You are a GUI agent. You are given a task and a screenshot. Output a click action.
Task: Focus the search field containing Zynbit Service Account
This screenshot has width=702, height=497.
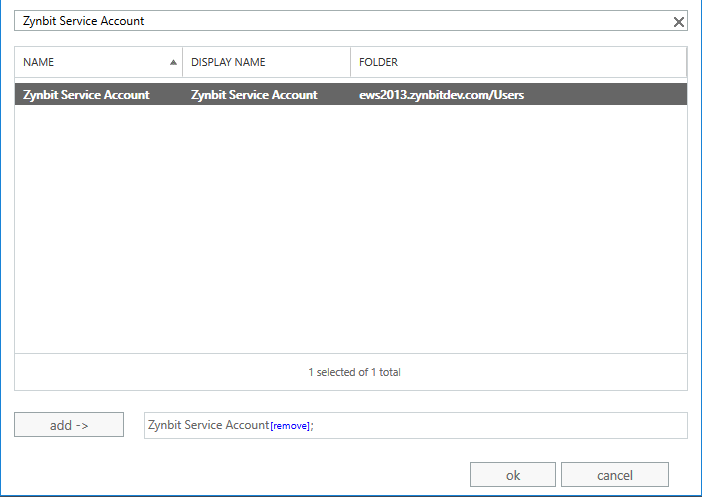click(342, 21)
